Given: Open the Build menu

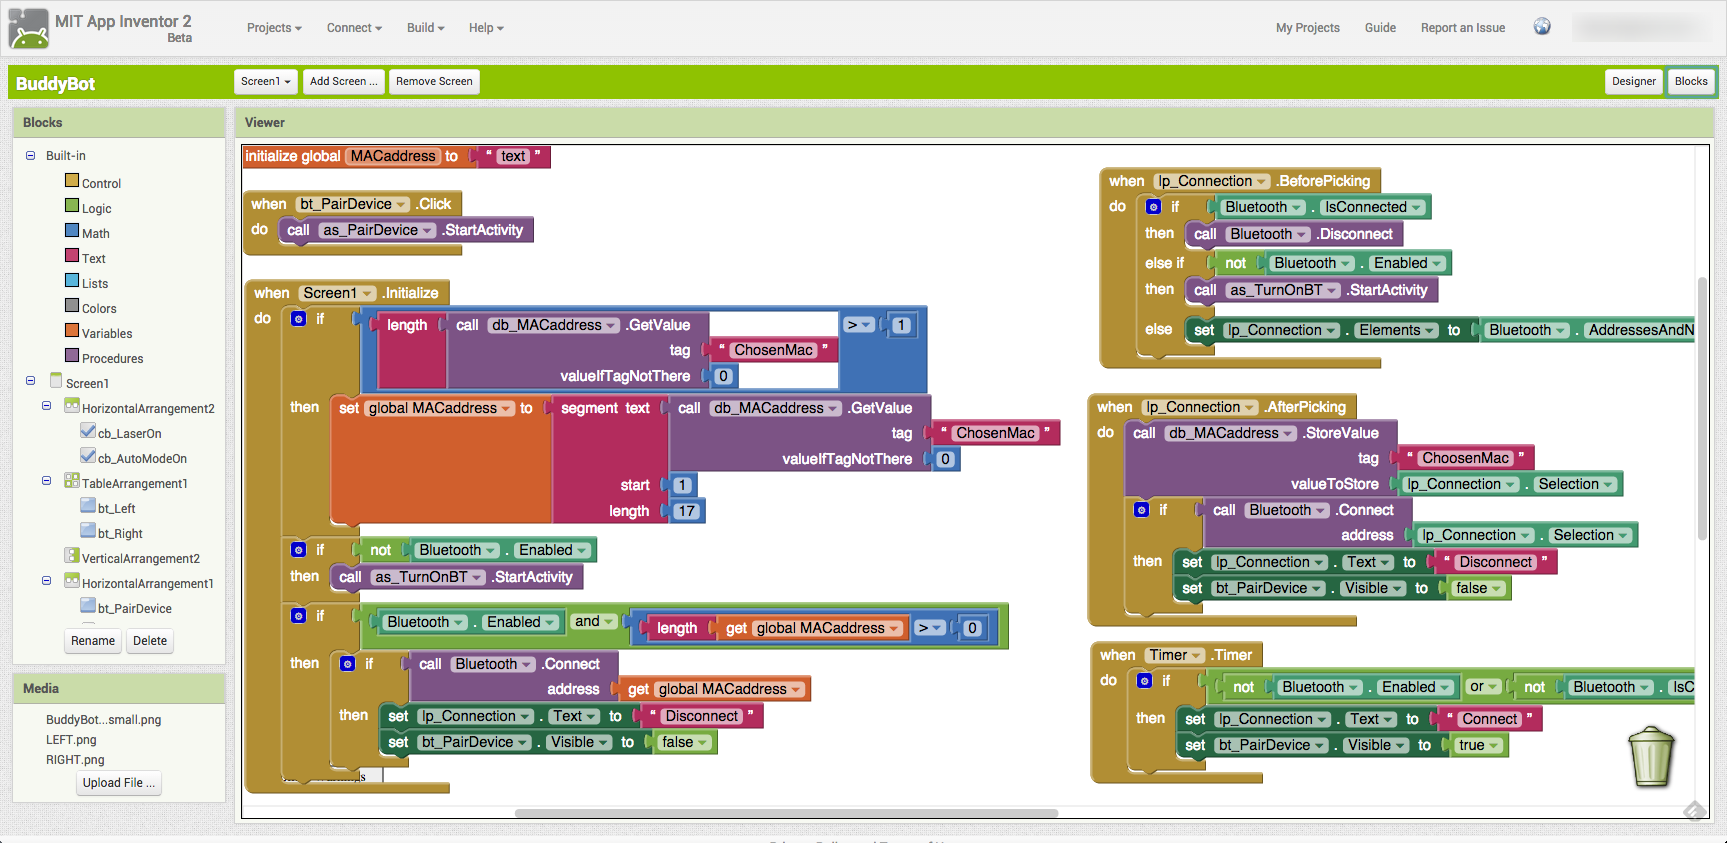Looking at the screenshot, I should coord(425,28).
